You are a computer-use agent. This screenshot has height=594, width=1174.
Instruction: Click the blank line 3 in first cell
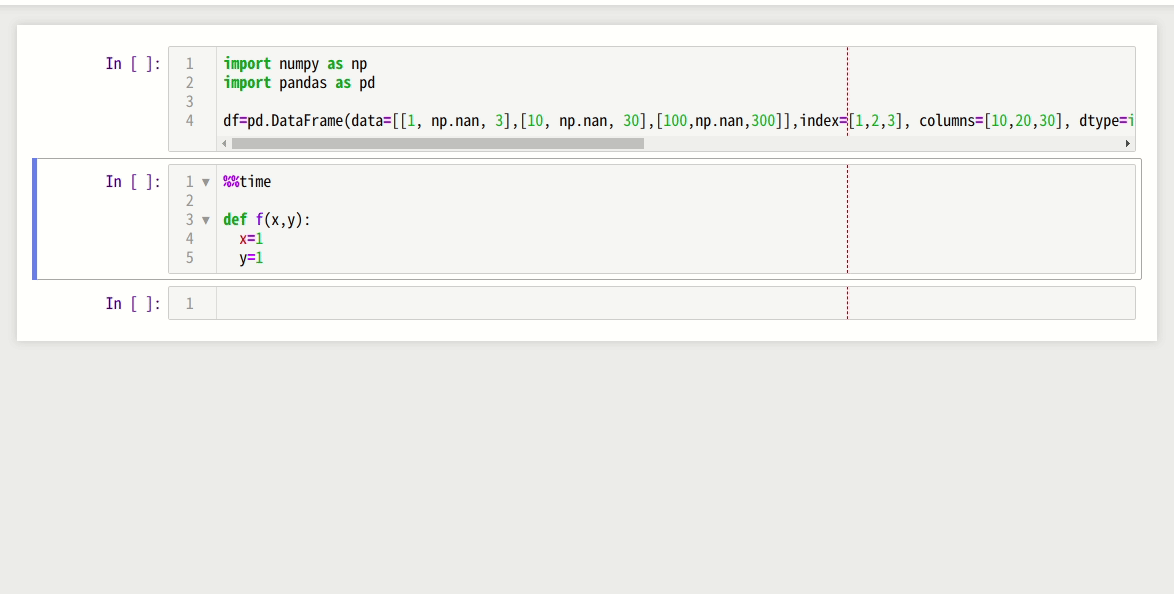pos(675,102)
